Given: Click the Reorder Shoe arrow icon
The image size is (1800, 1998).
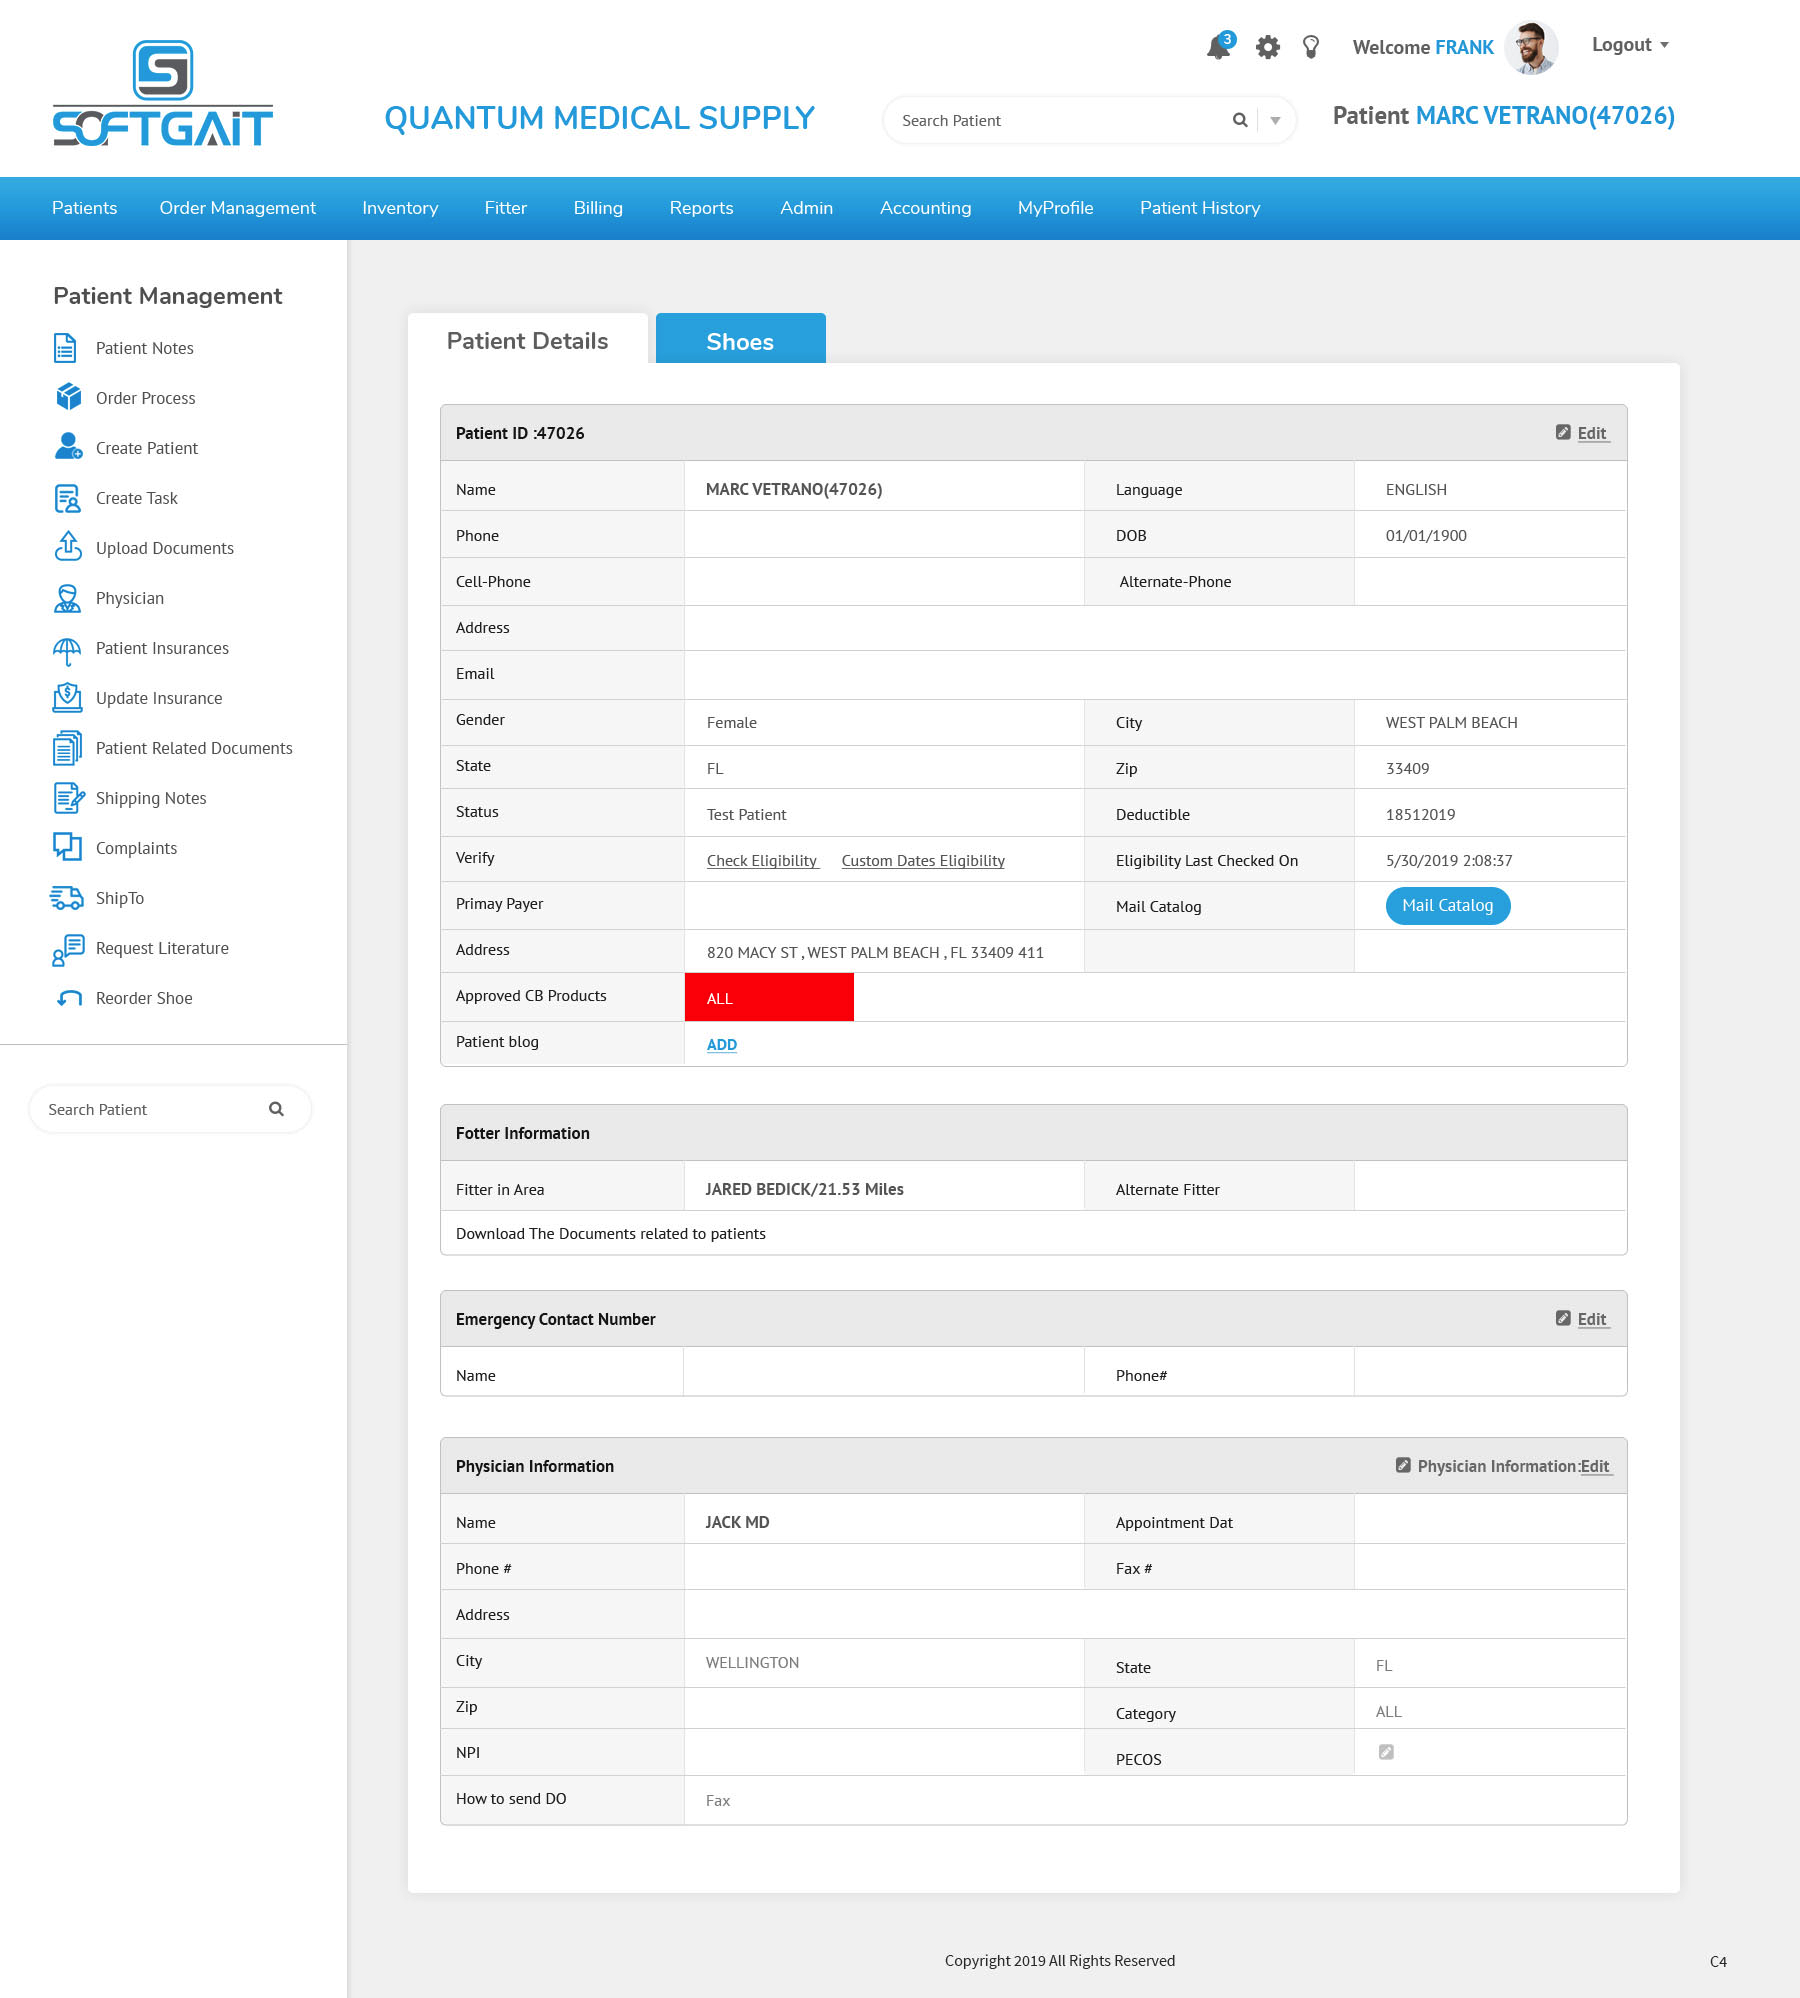Looking at the screenshot, I should click(x=69, y=998).
